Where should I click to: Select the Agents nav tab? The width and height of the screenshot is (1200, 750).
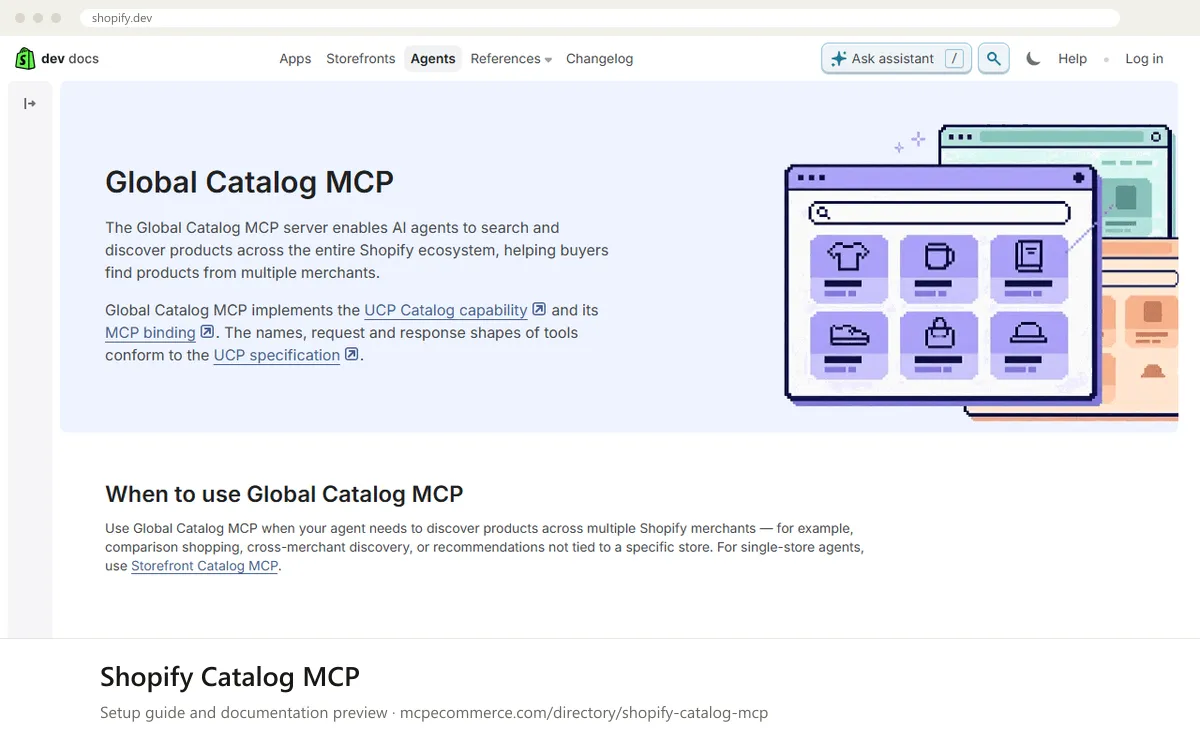(x=433, y=59)
